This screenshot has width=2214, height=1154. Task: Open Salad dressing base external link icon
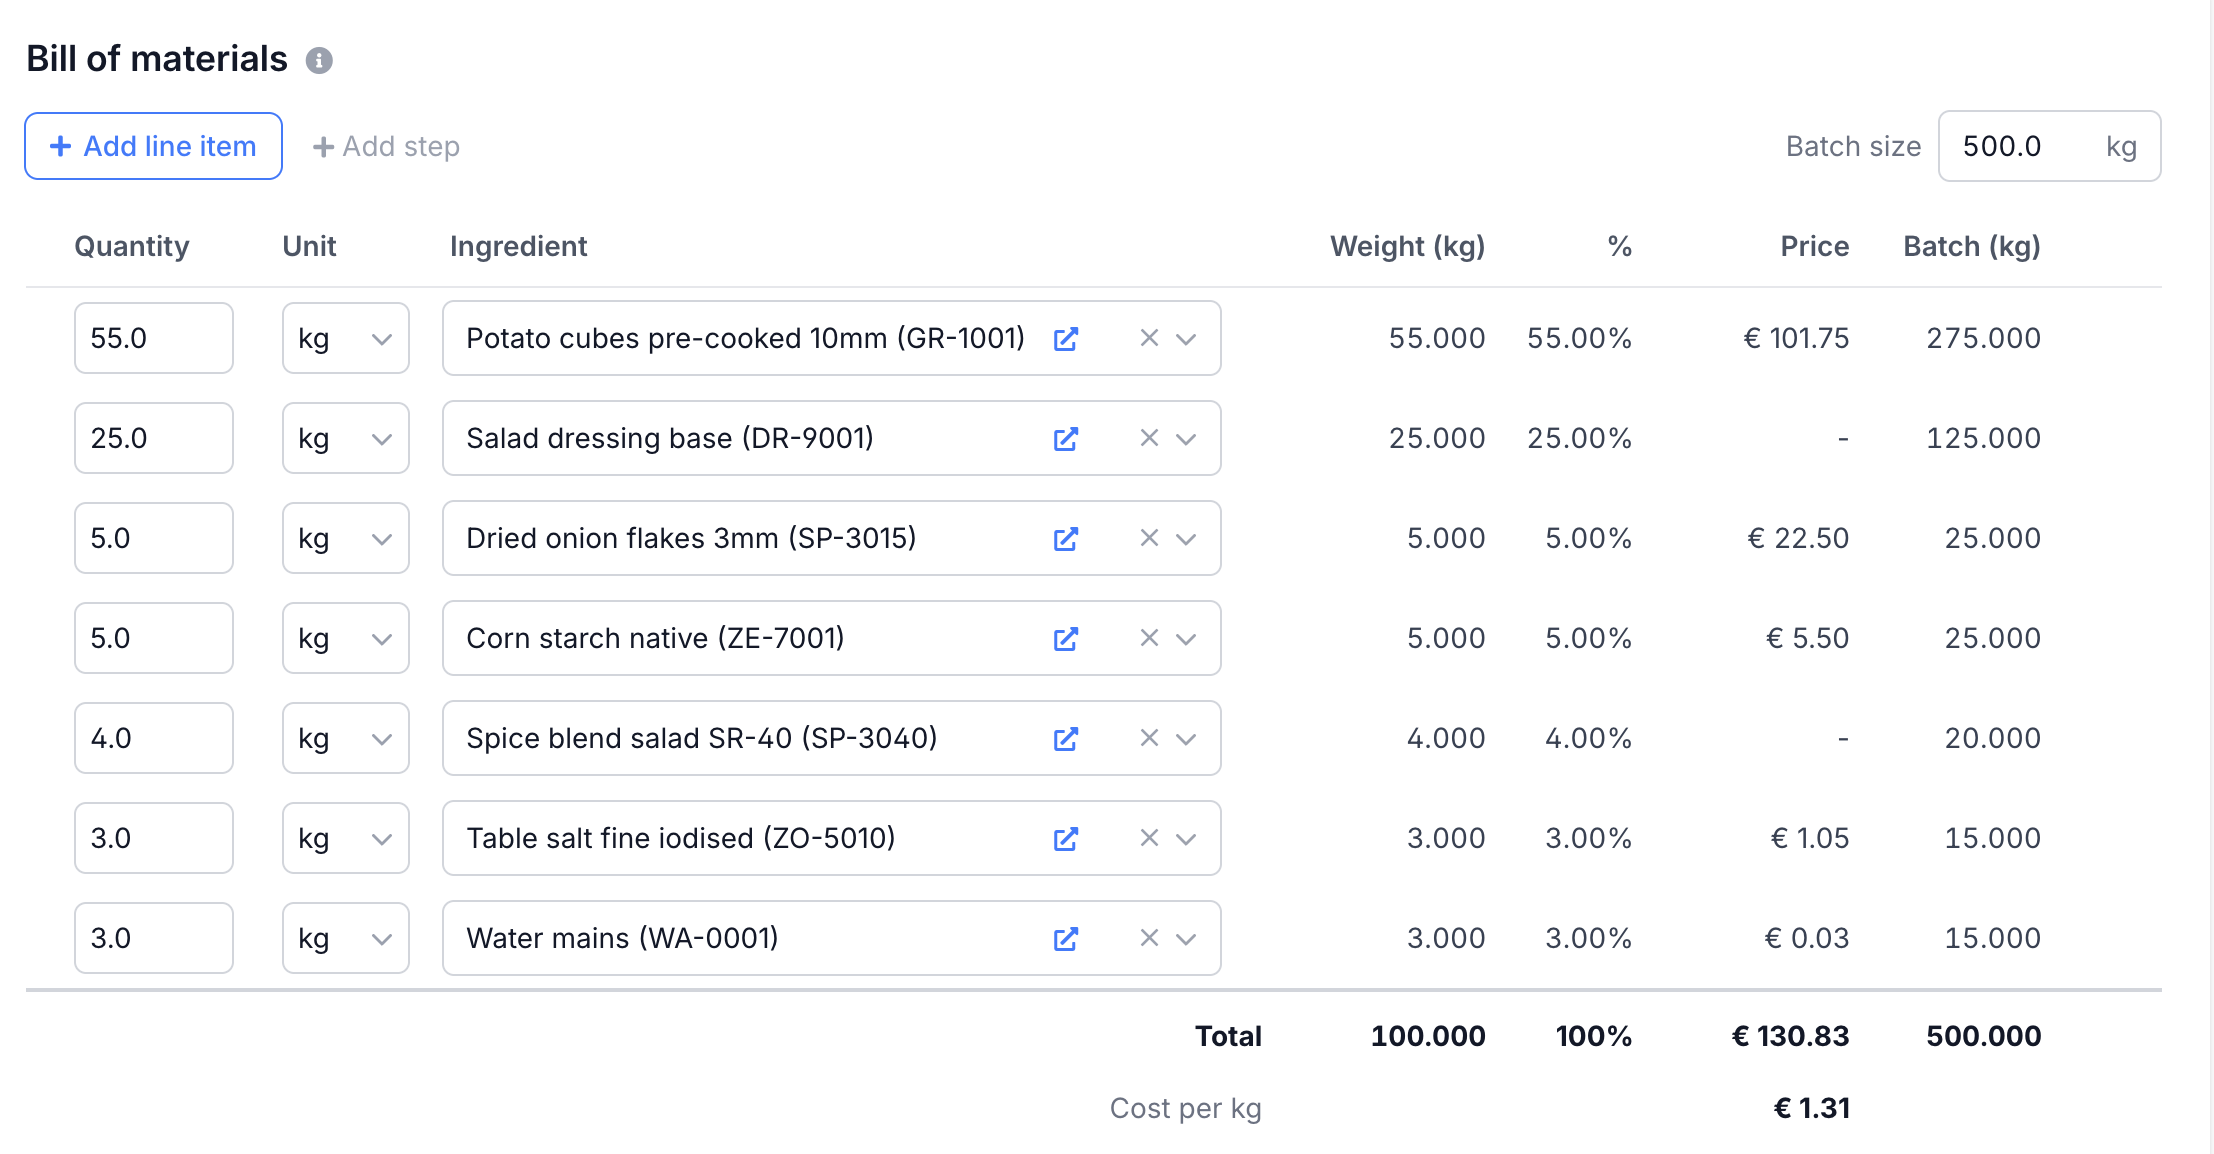[x=1065, y=439]
